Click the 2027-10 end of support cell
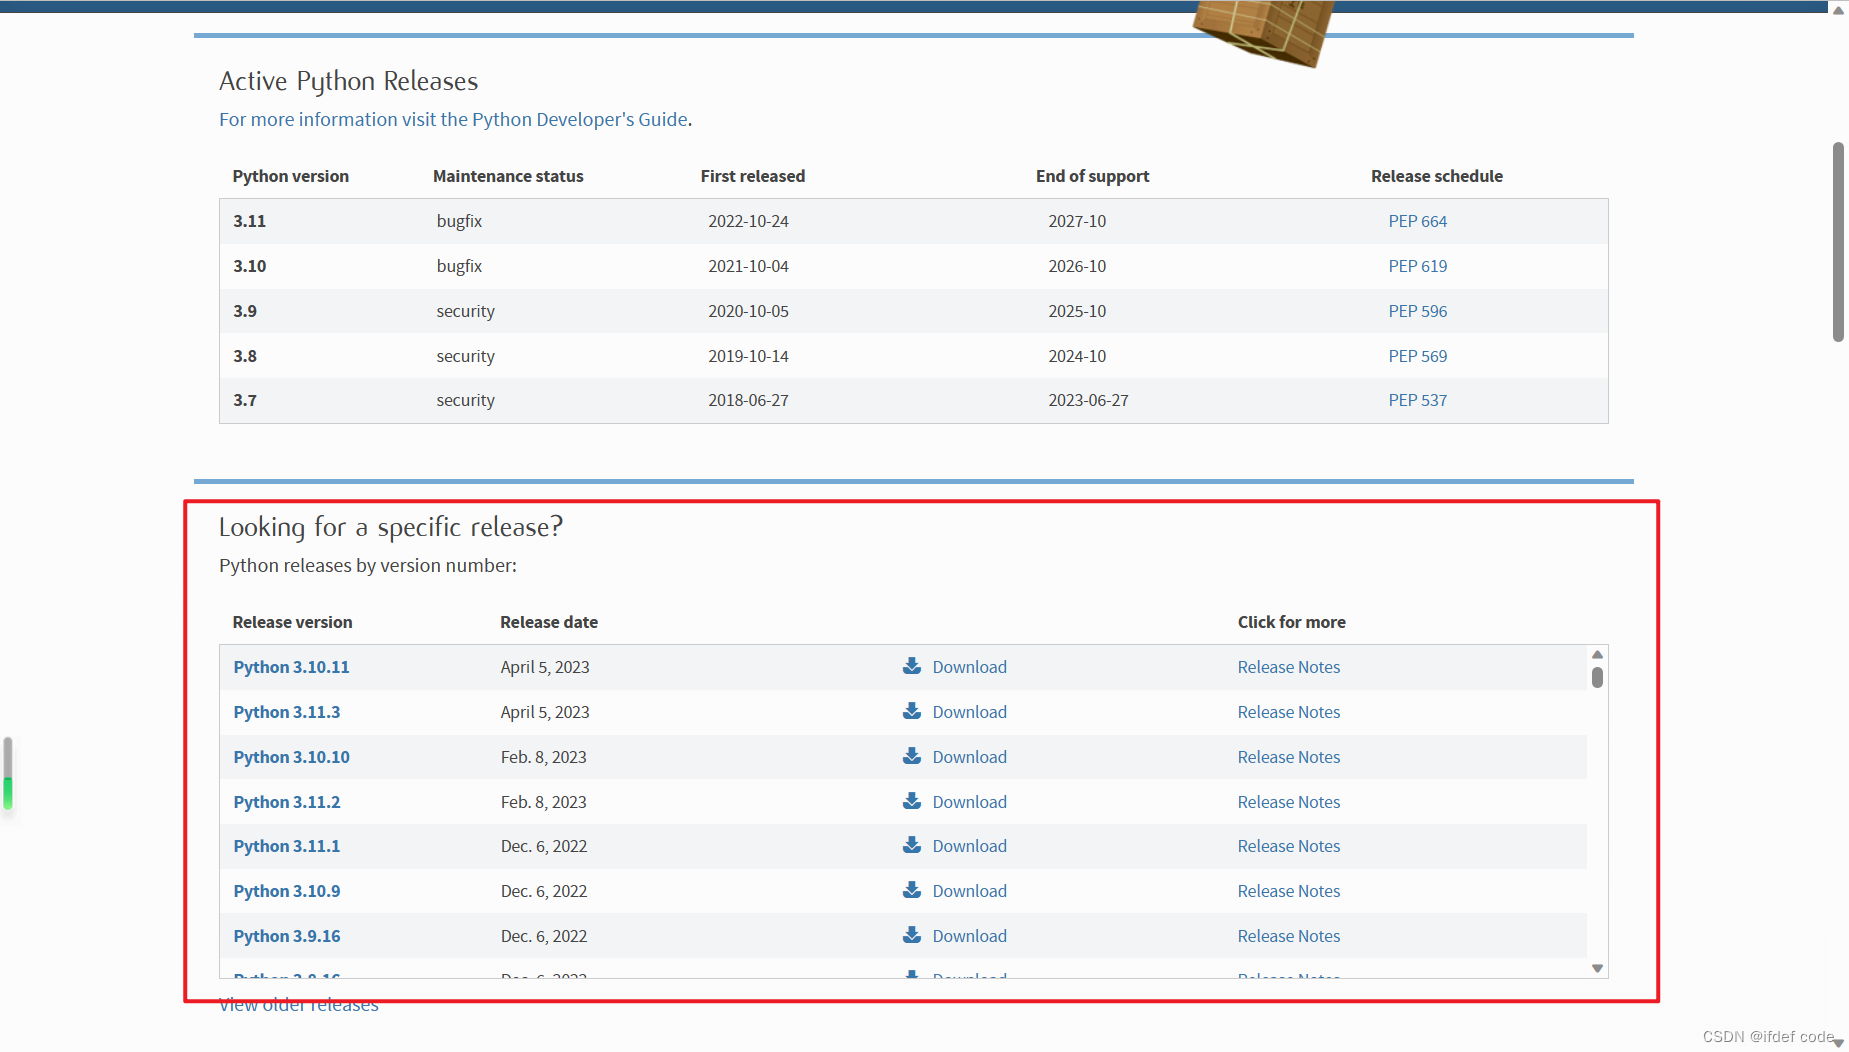Screen dimensions: 1849x1052 click(1077, 221)
